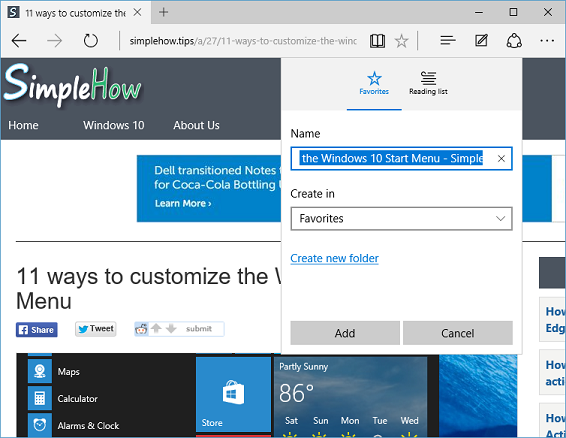Click the 'Create in' label text

pos(312,194)
